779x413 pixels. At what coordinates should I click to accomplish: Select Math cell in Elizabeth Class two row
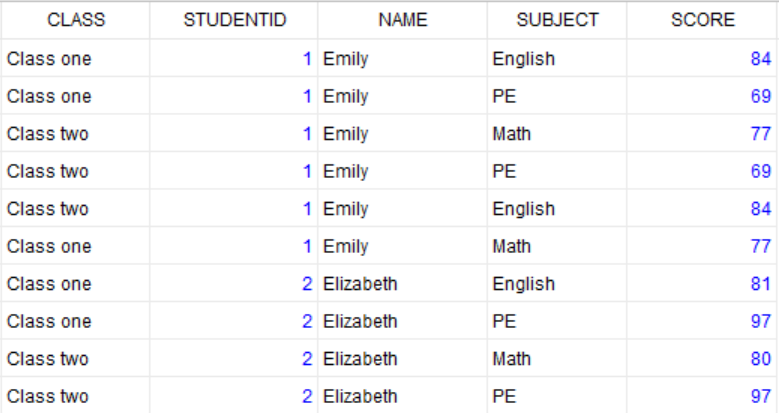pos(557,359)
